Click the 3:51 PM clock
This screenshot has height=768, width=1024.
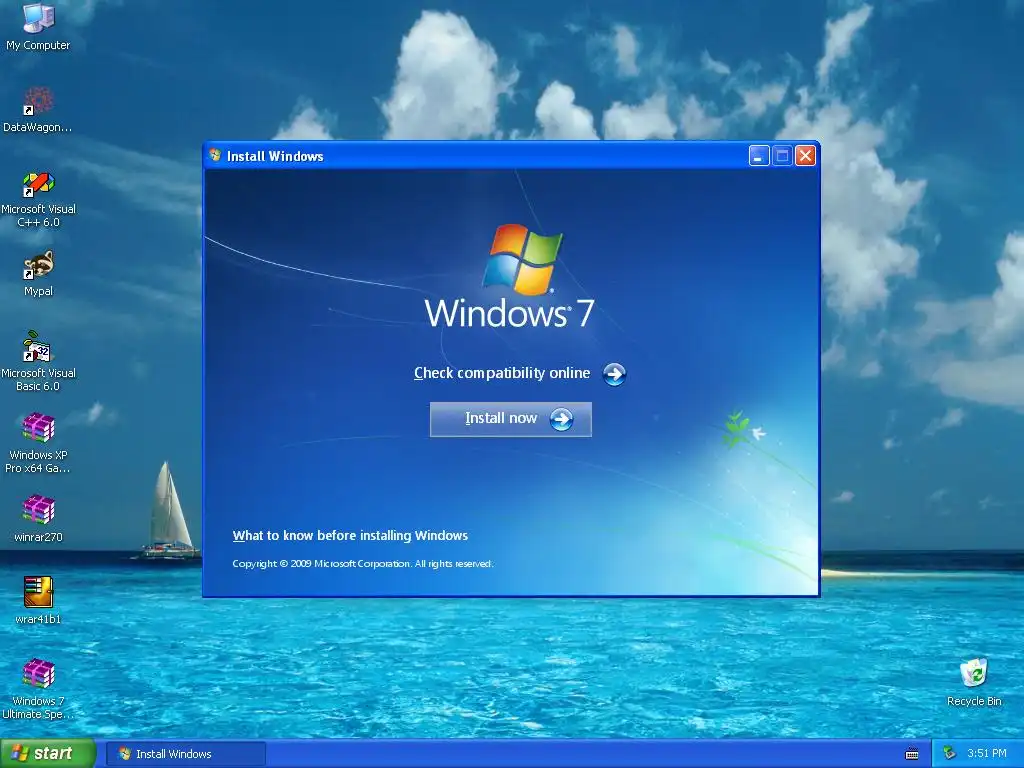click(x=987, y=754)
